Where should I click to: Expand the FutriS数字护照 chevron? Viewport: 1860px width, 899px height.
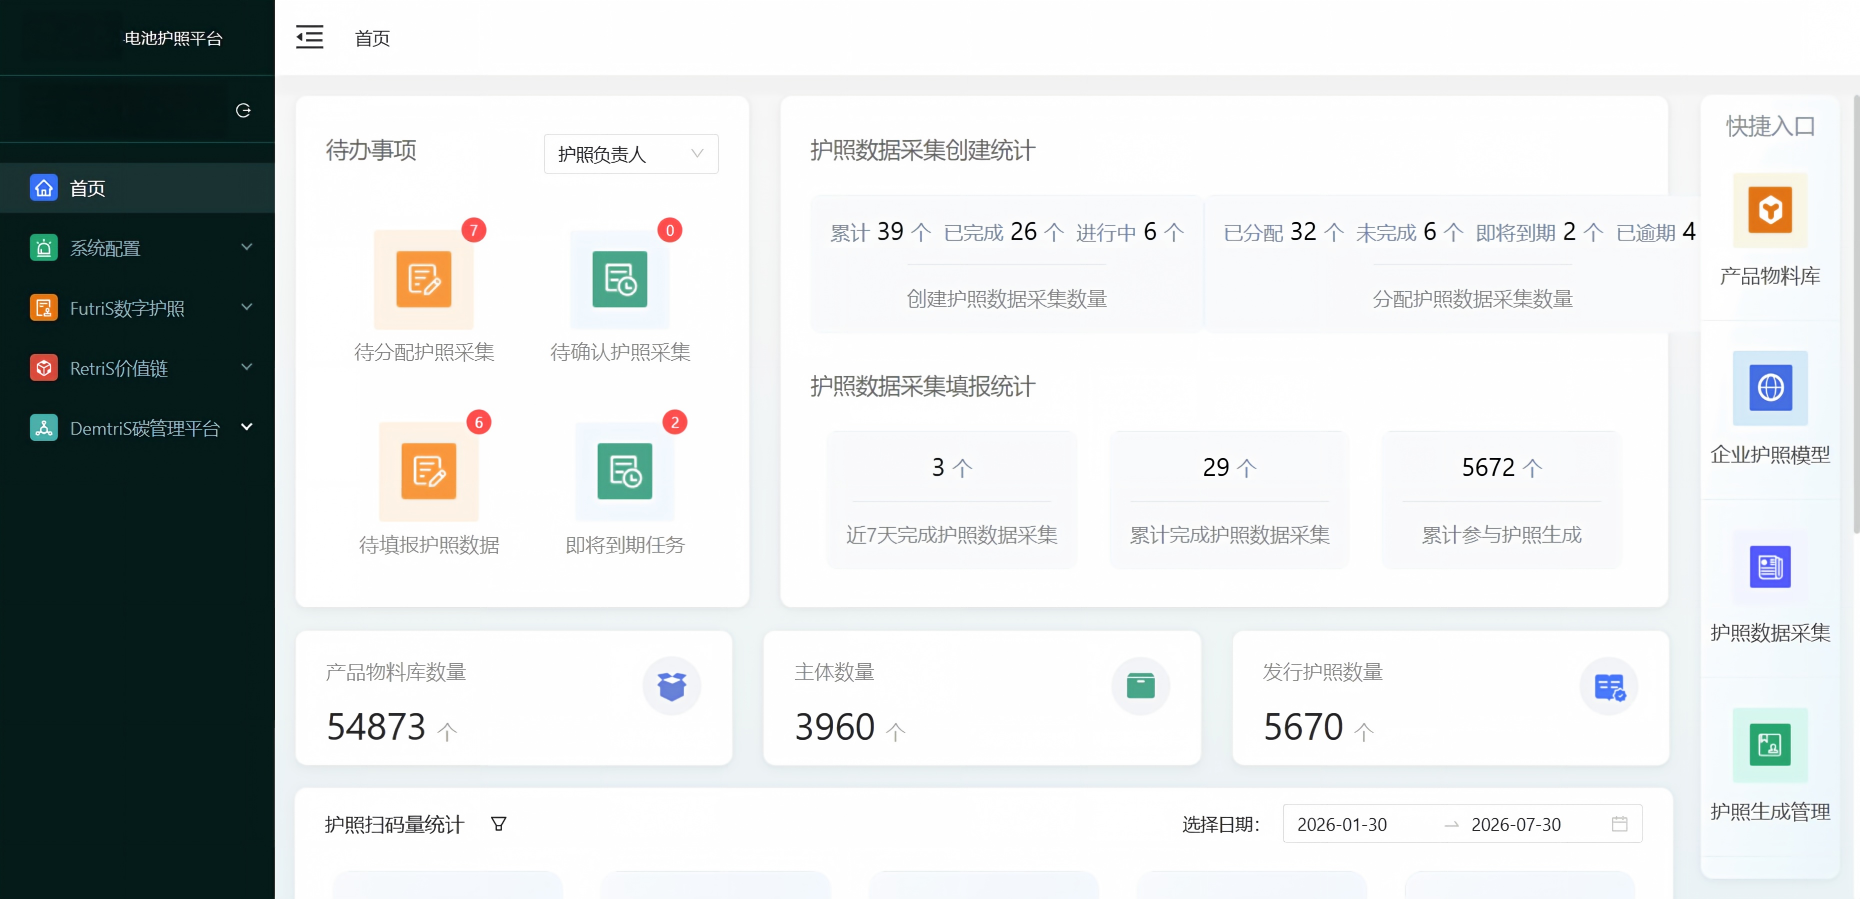tap(247, 307)
